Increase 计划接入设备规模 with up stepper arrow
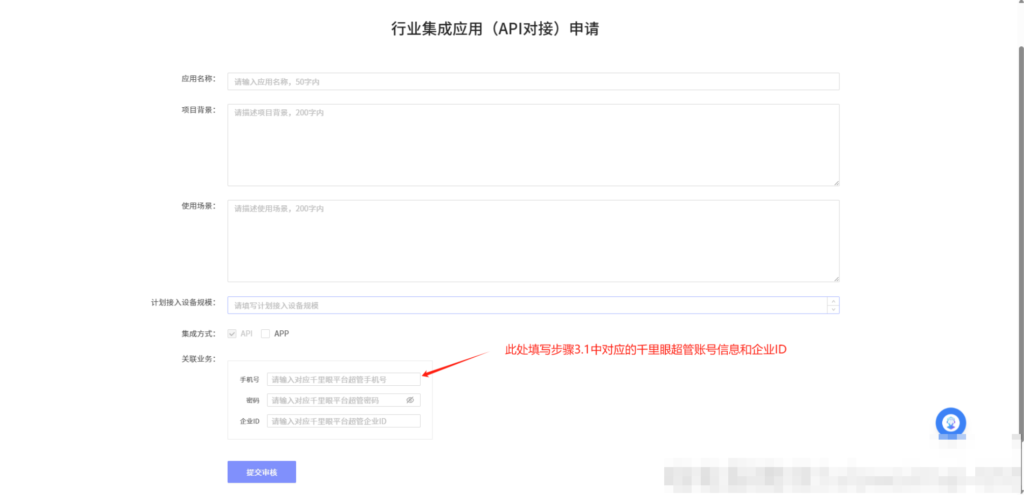This screenshot has height=495, width=1024. point(833,301)
